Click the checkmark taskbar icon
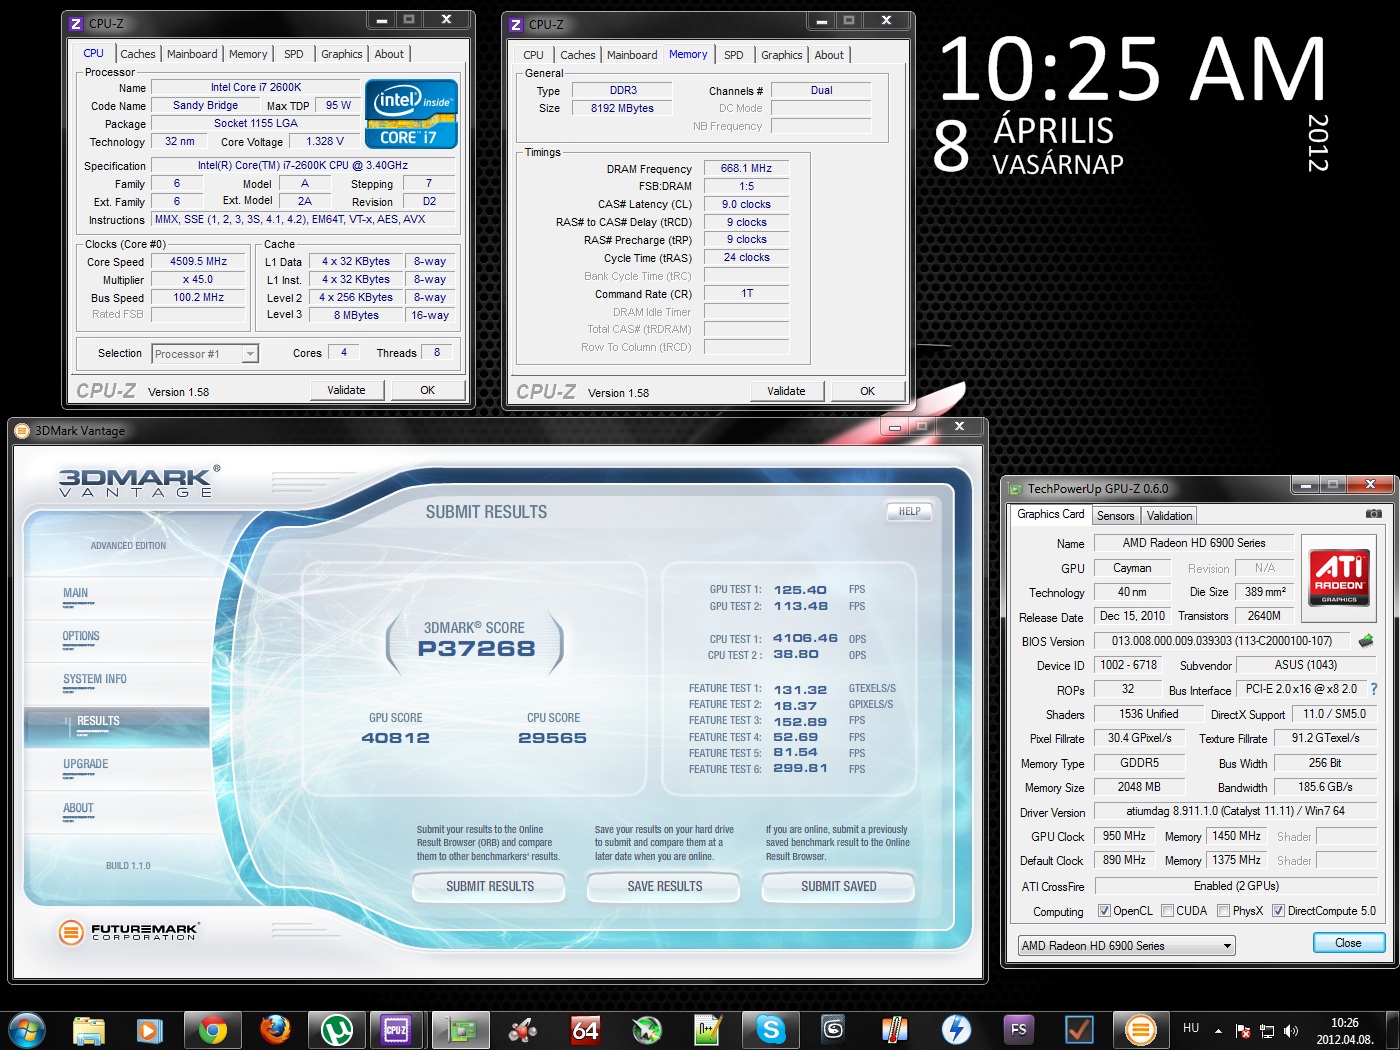 pos(1079,1029)
